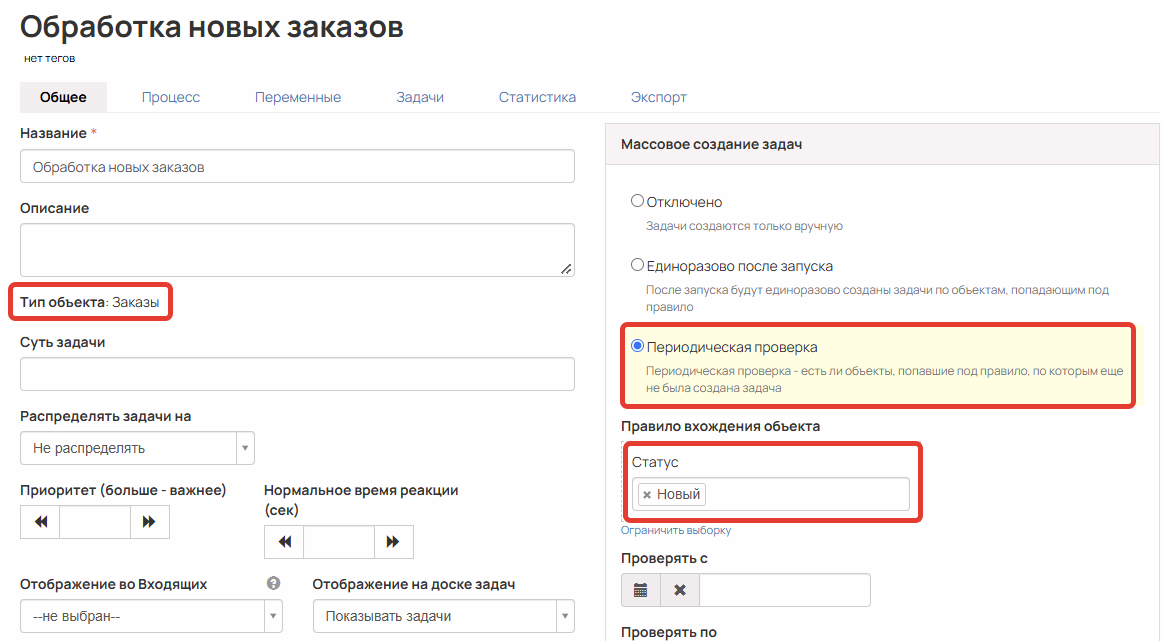The height and width of the screenshot is (641, 1165).
Task: Expand Отображение во Входящих dropdown
Action: point(152,616)
